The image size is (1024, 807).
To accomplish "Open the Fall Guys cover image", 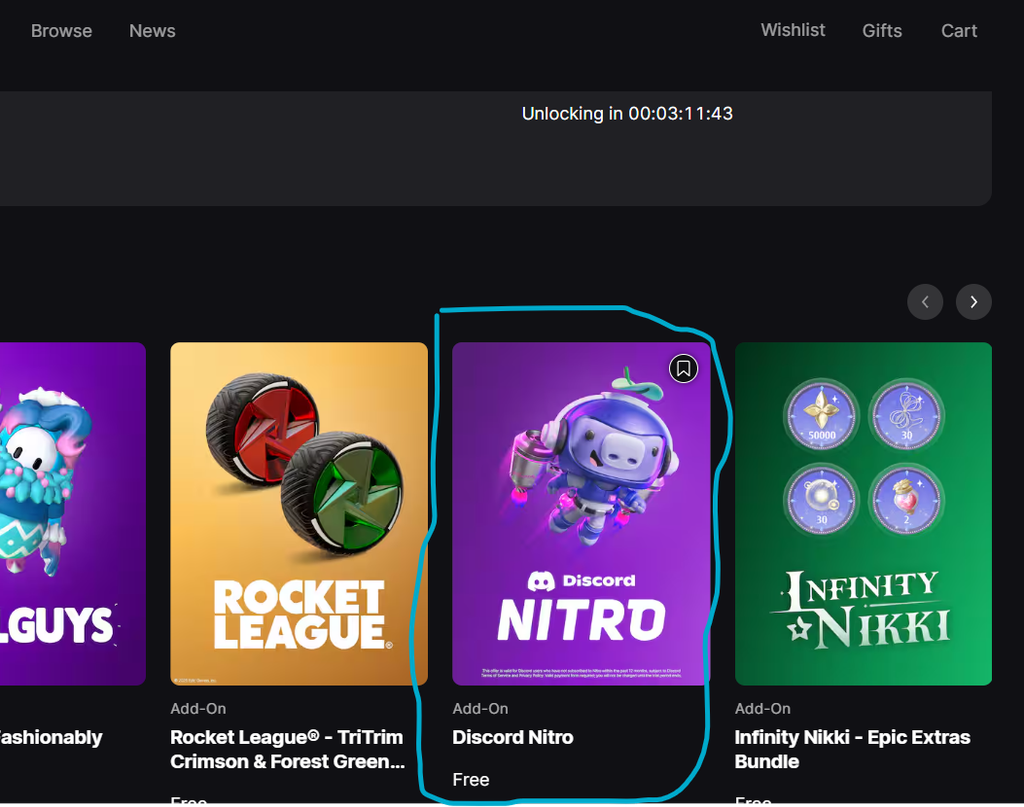I will pos(72,514).
